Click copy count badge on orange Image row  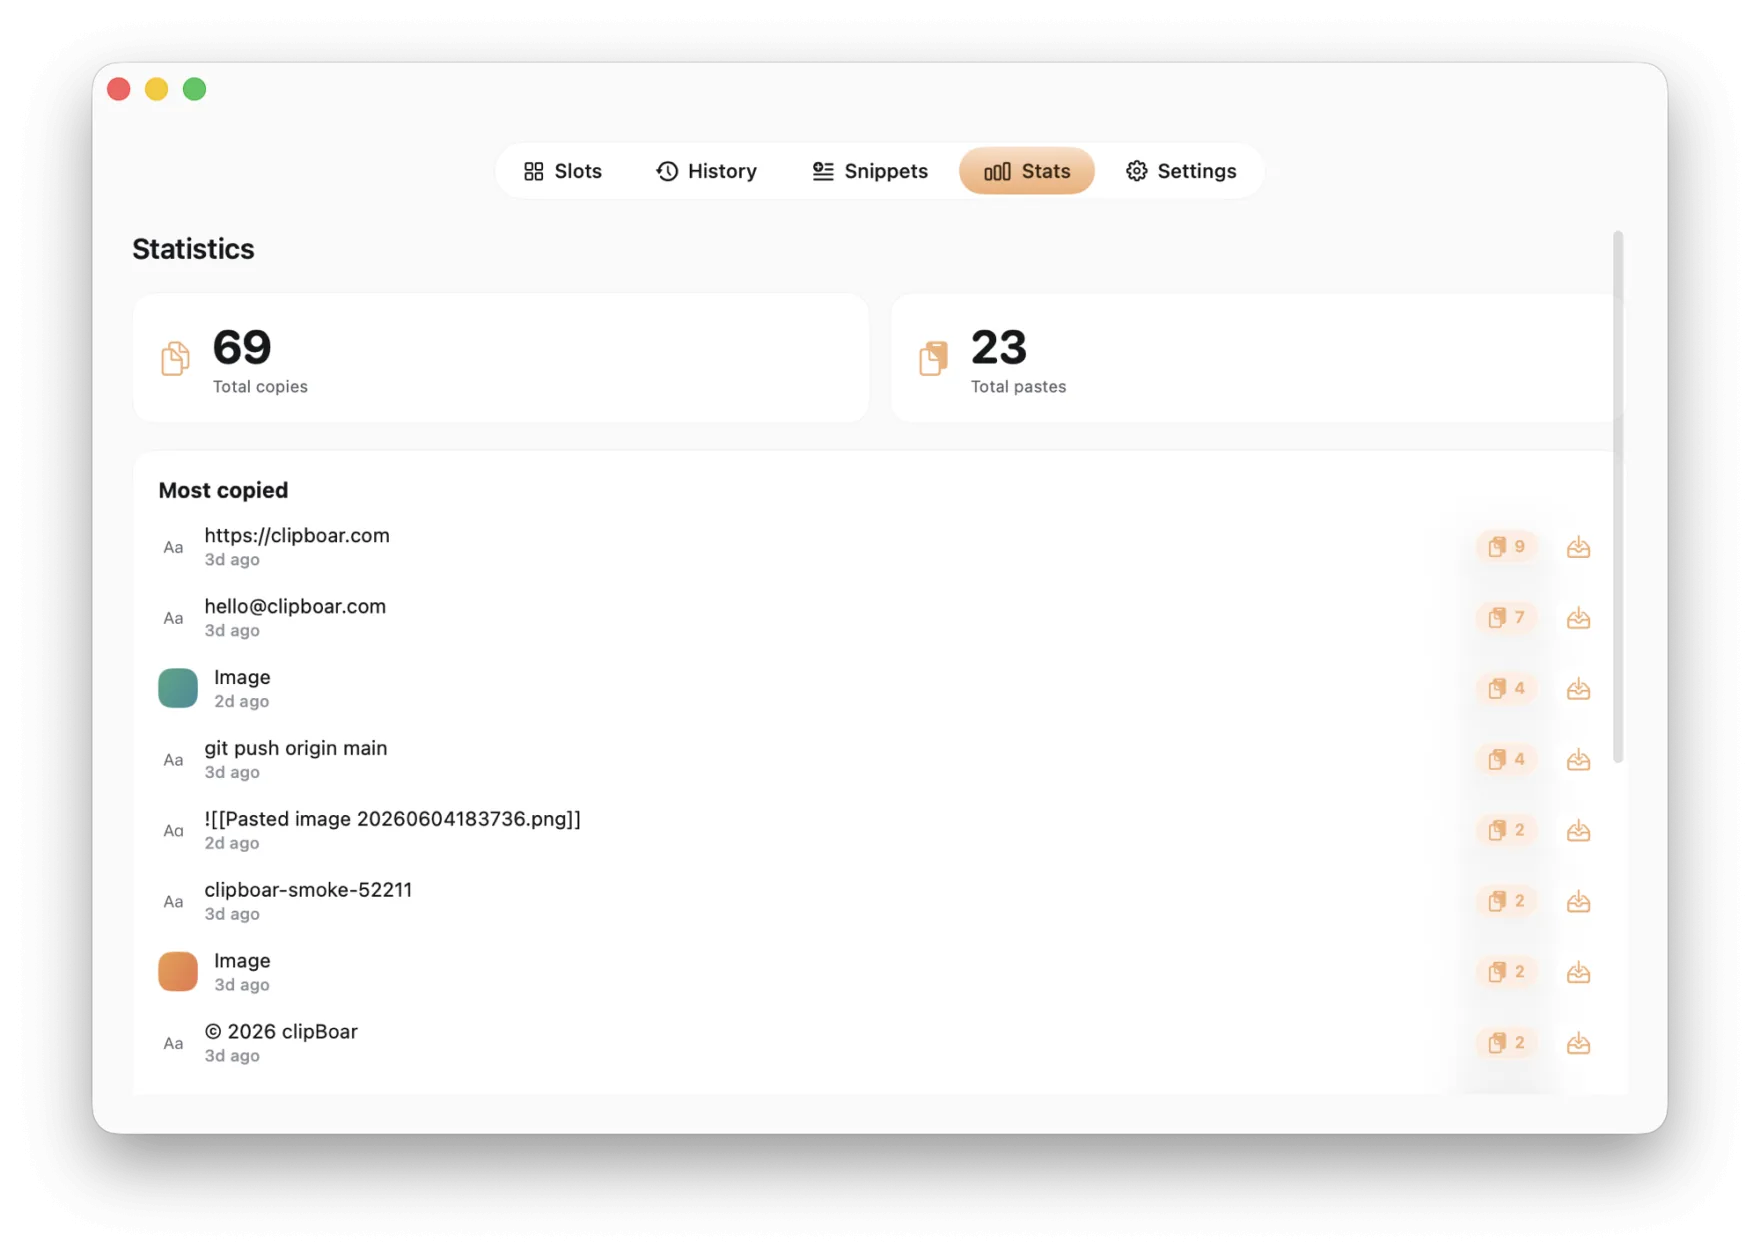click(x=1506, y=972)
